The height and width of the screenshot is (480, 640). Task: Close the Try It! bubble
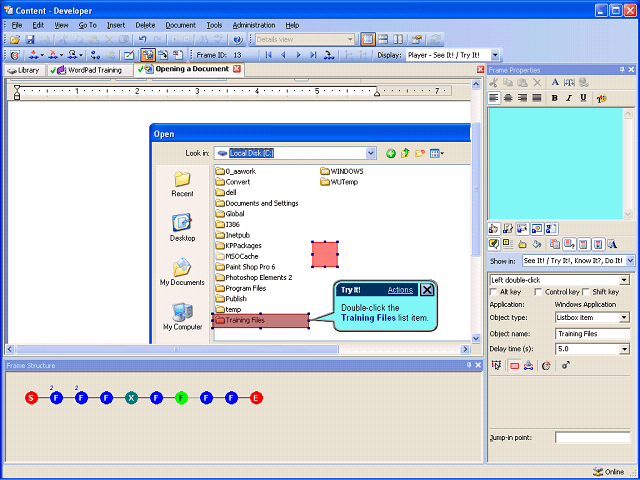tap(427, 290)
